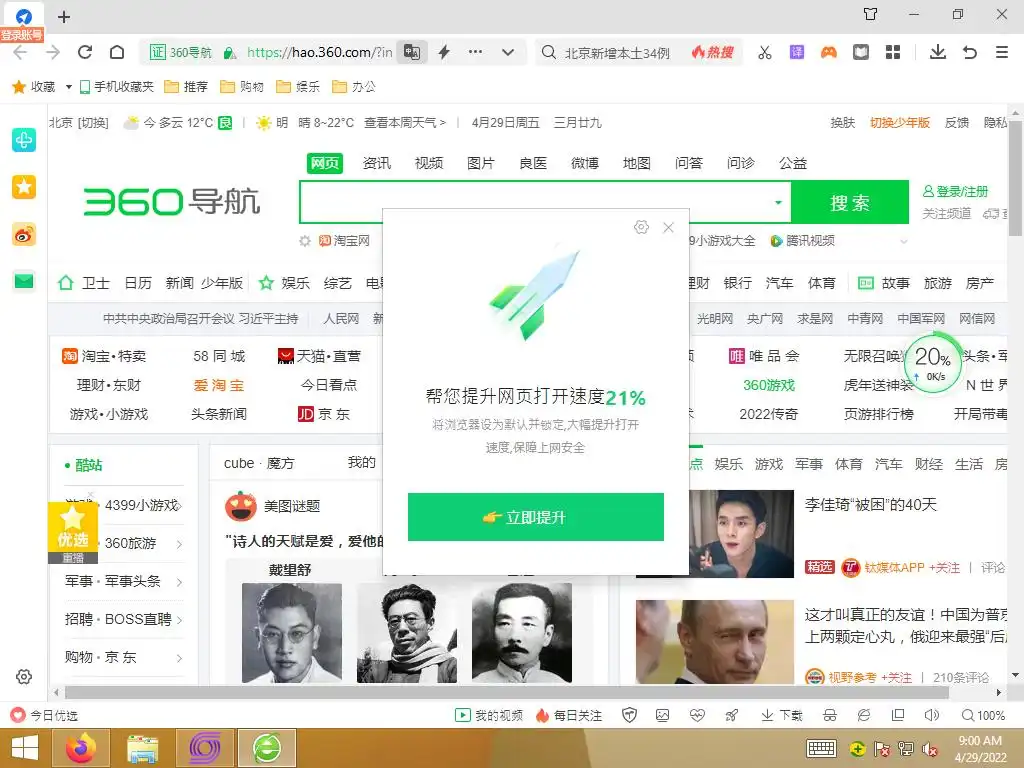Open the extensions grid icon
This screenshot has width=1024, height=768.
(893, 52)
